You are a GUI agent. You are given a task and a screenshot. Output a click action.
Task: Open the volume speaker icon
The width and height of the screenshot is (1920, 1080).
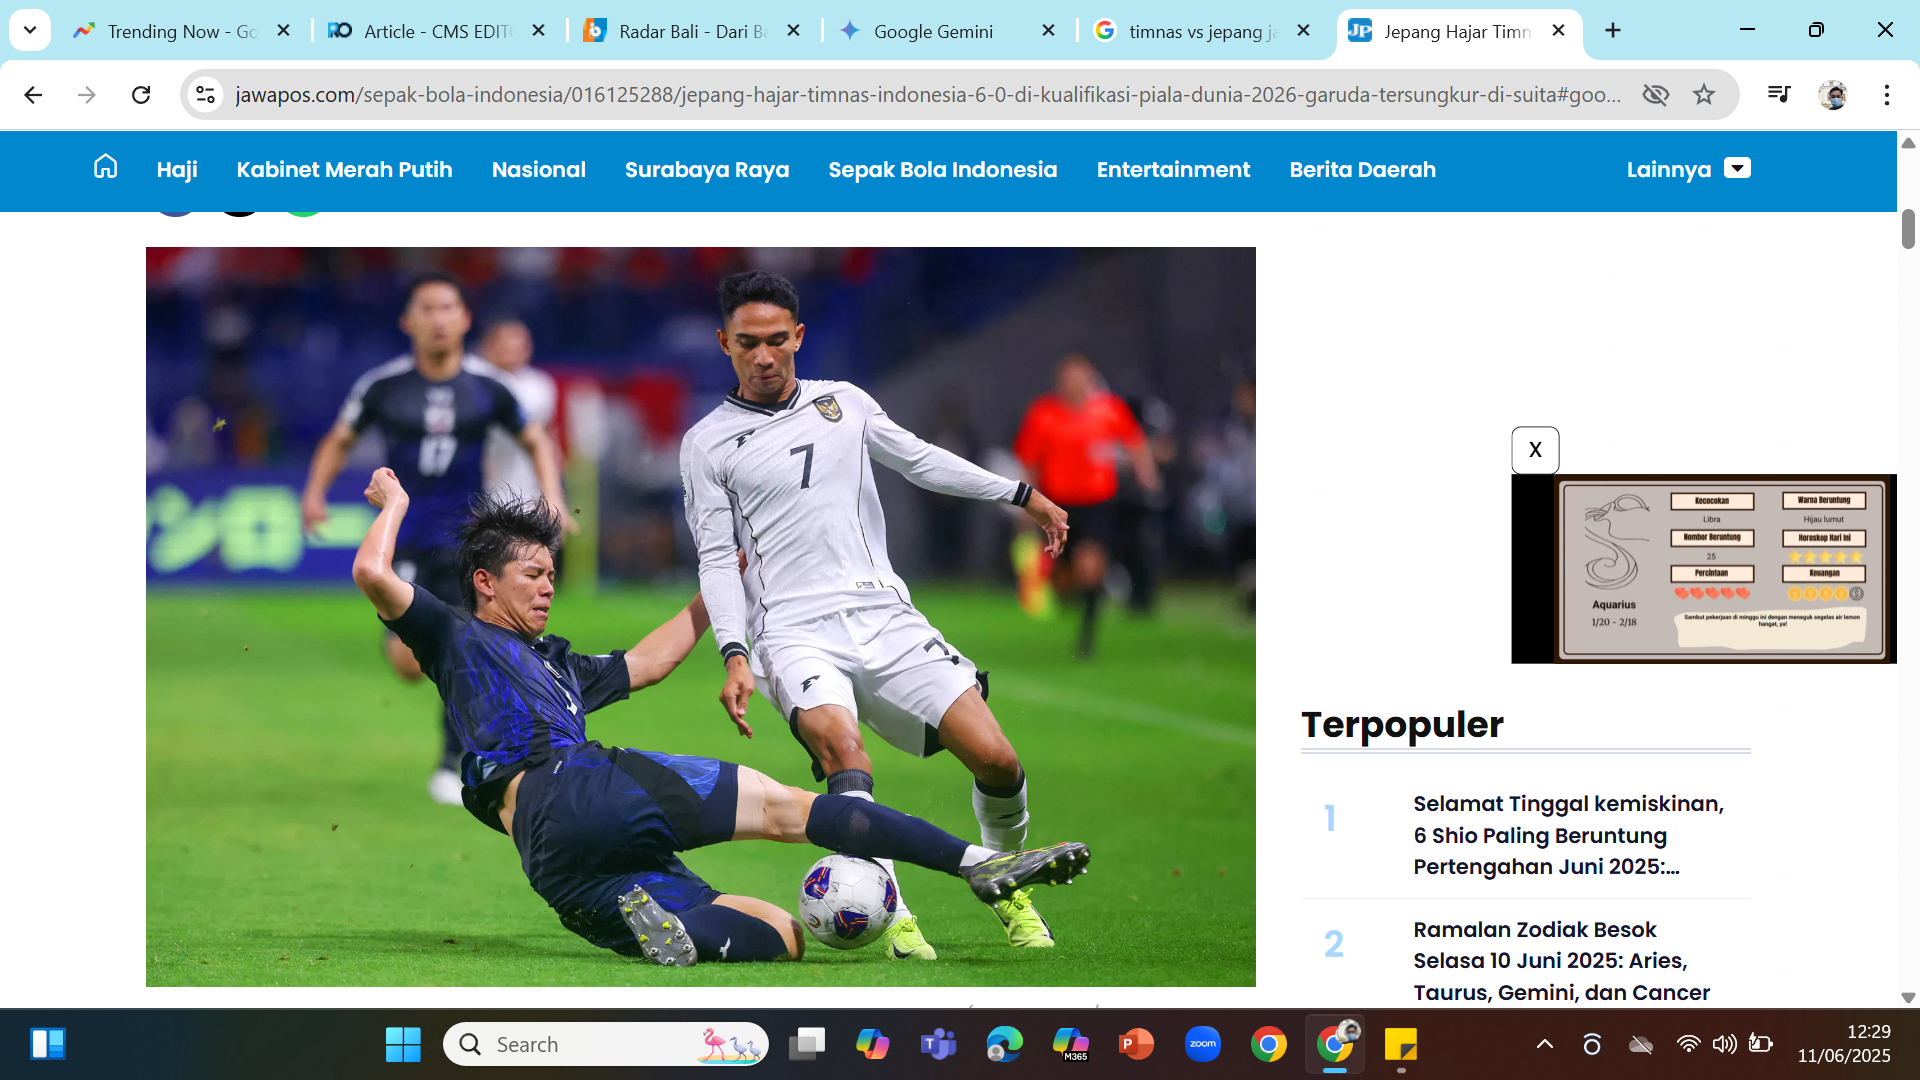point(1724,1044)
